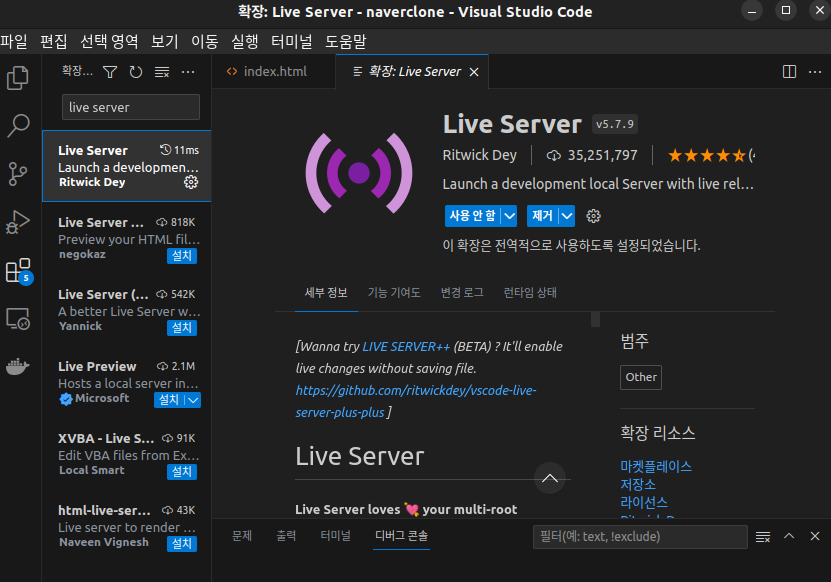Open the 실행 menu
Image resolution: width=831 pixels, height=582 pixels.
pos(245,41)
